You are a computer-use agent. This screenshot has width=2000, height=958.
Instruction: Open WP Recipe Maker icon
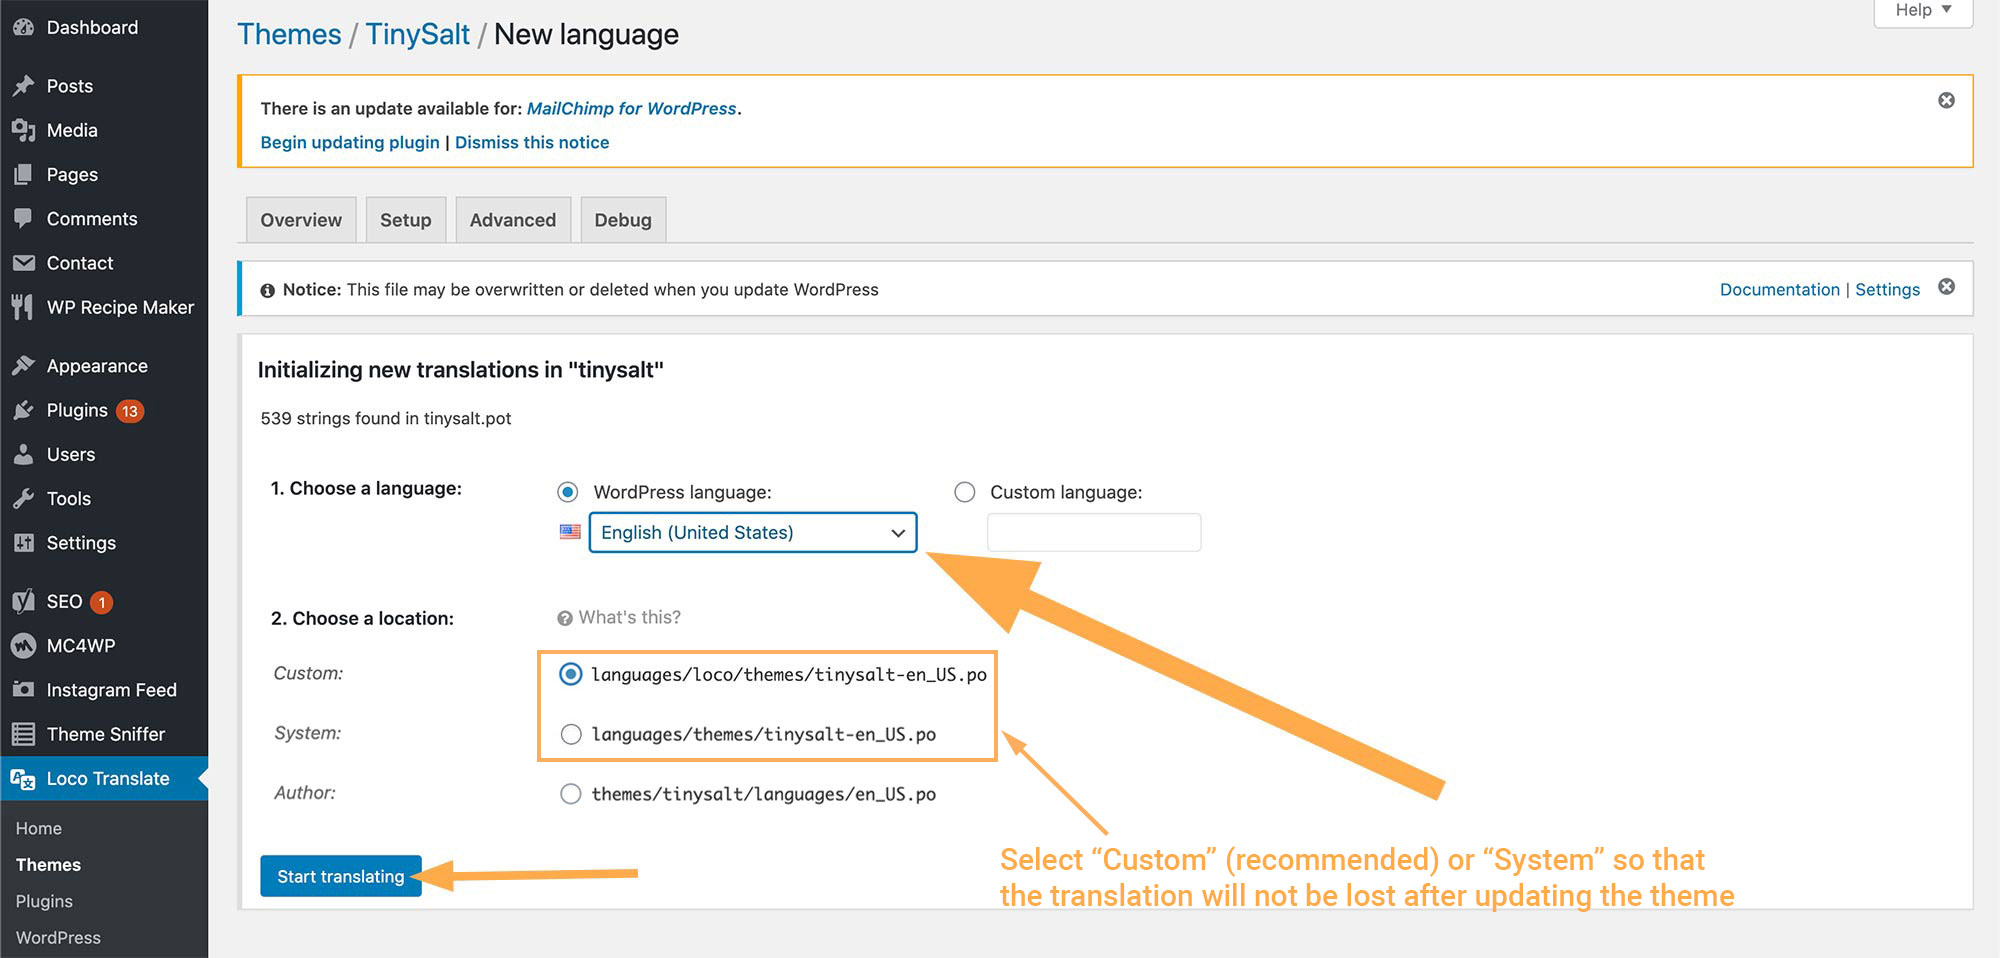coord(24,307)
